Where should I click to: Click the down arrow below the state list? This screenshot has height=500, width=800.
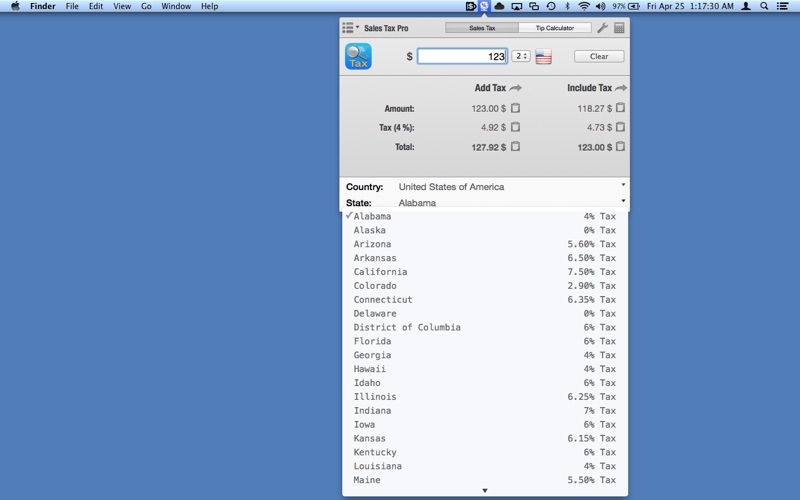click(x=485, y=491)
